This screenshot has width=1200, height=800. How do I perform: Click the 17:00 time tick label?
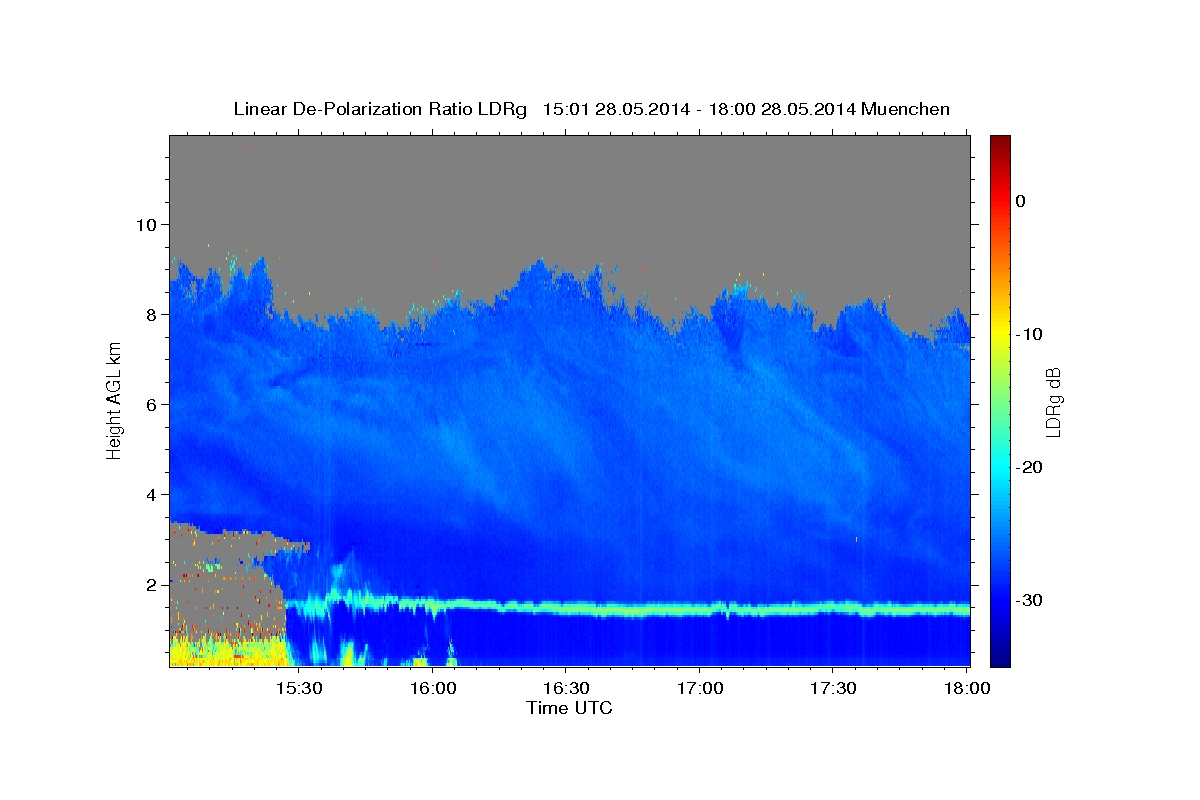pos(700,688)
